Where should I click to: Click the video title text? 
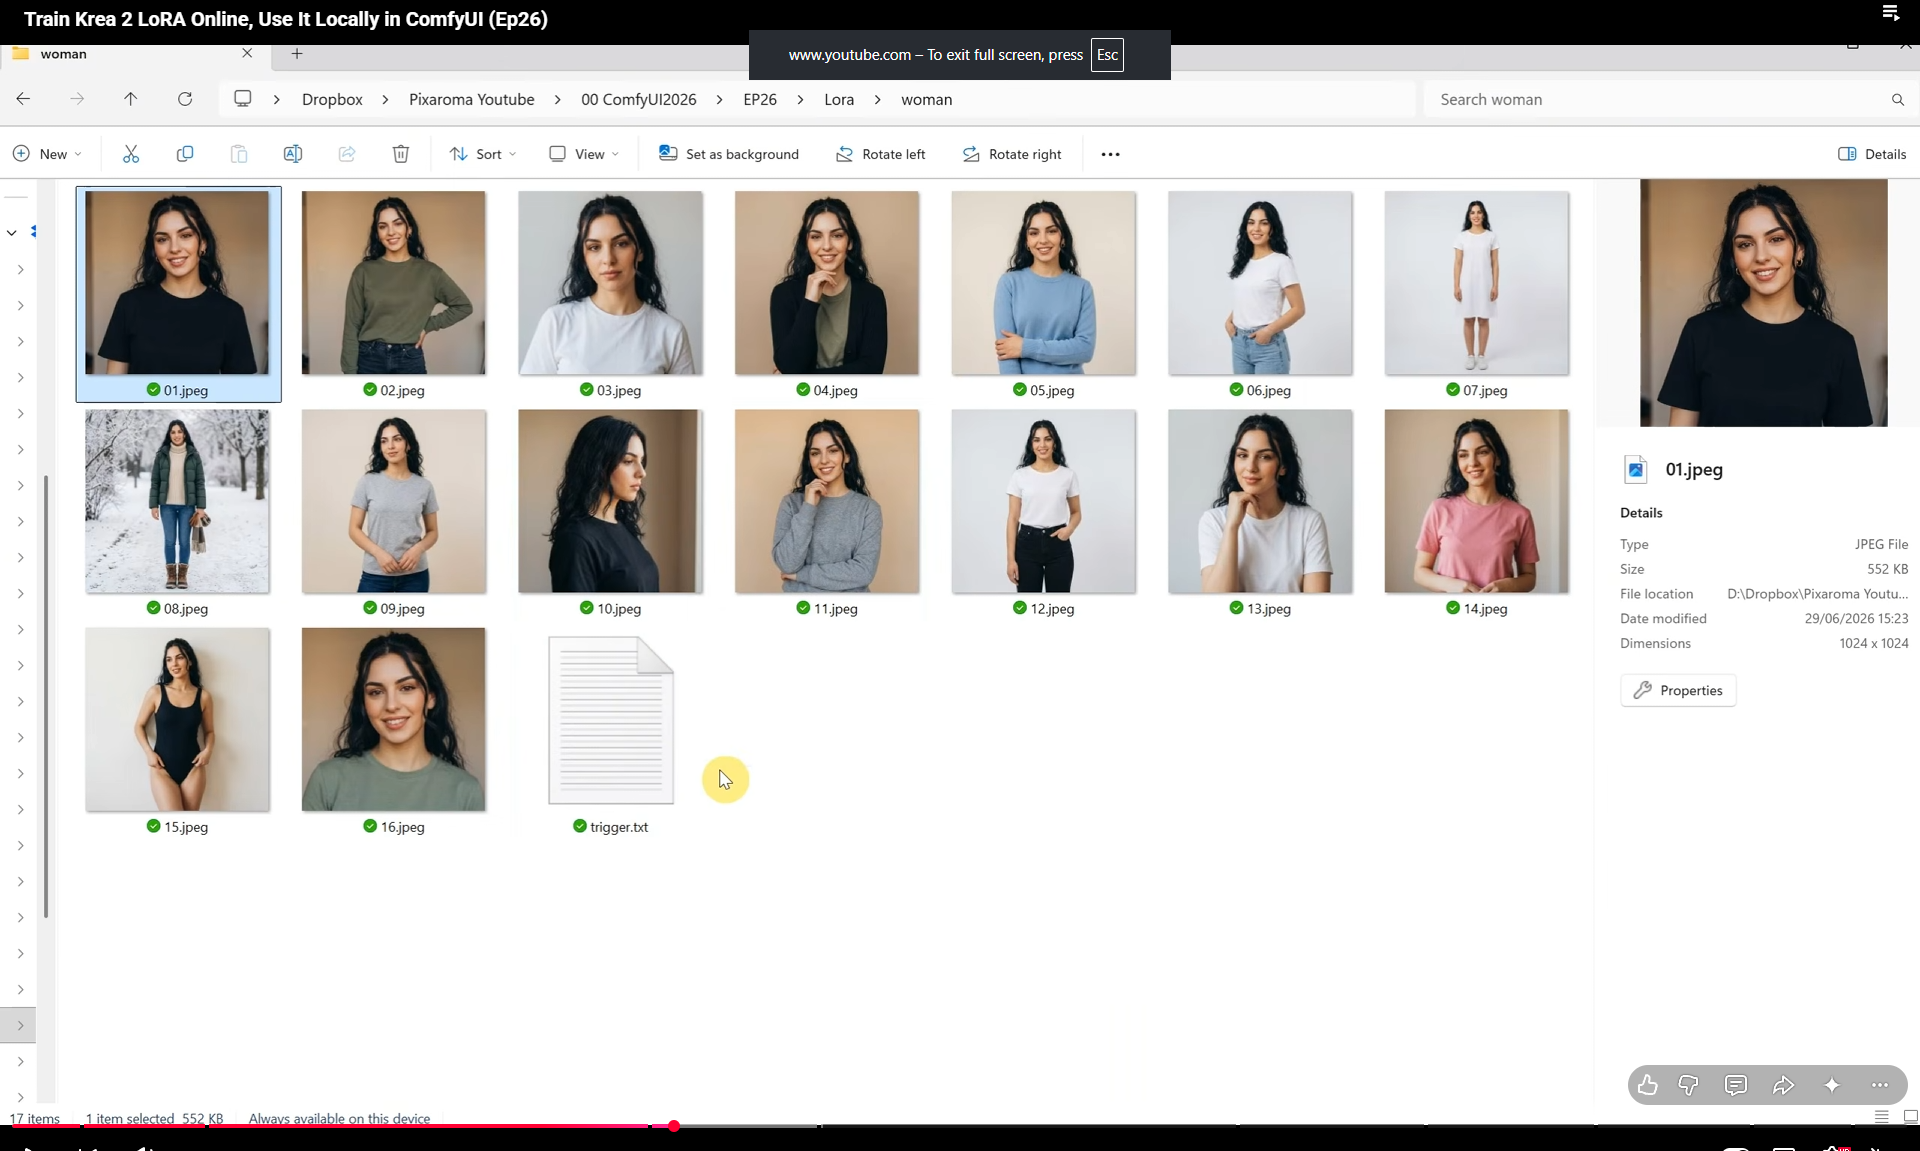click(x=286, y=19)
